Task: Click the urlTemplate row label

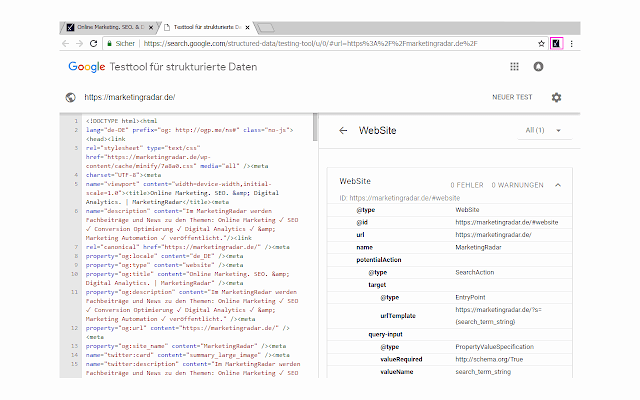Action: coord(398,316)
